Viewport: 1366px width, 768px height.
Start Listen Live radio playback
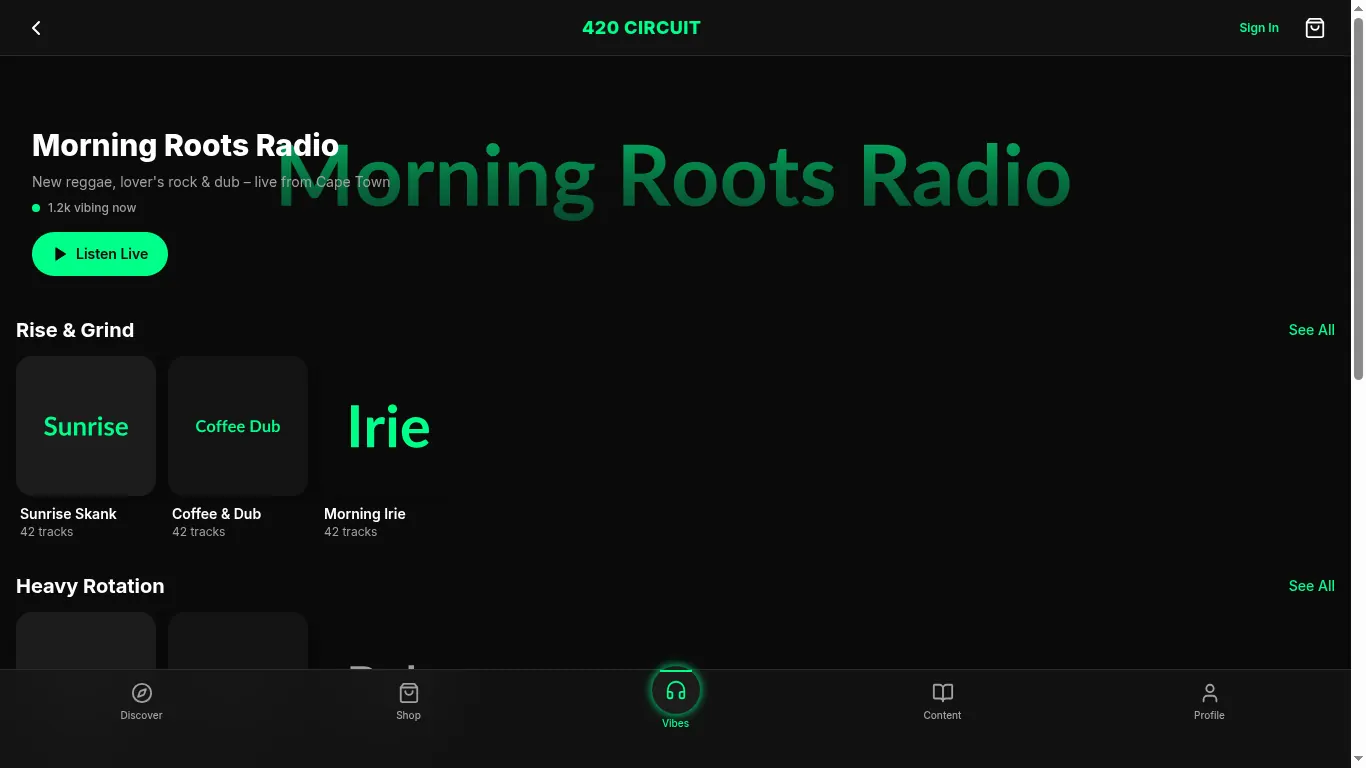point(100,254)
